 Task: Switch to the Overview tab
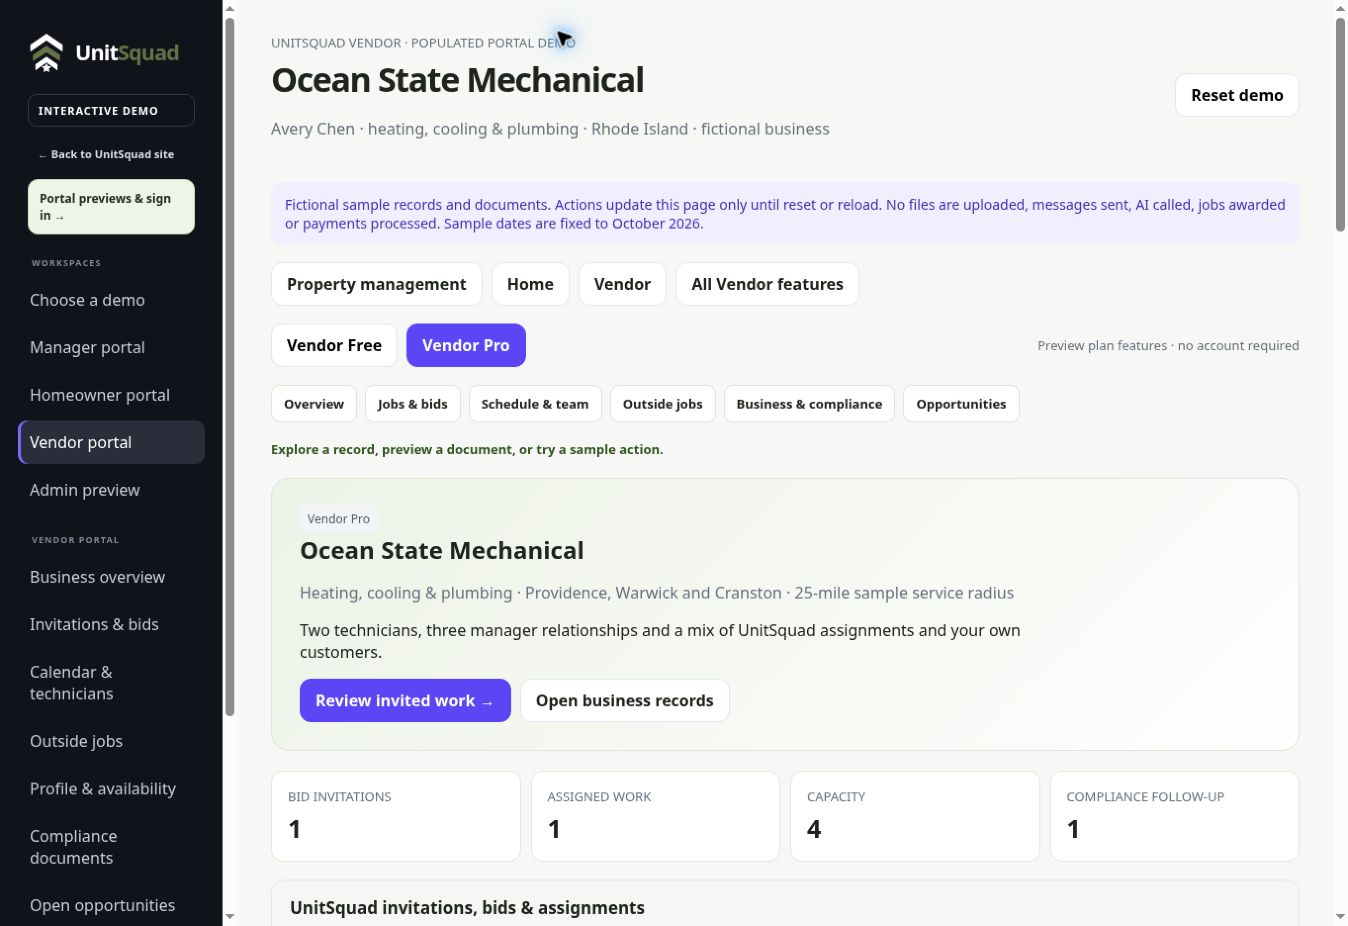tap(314, 404)
